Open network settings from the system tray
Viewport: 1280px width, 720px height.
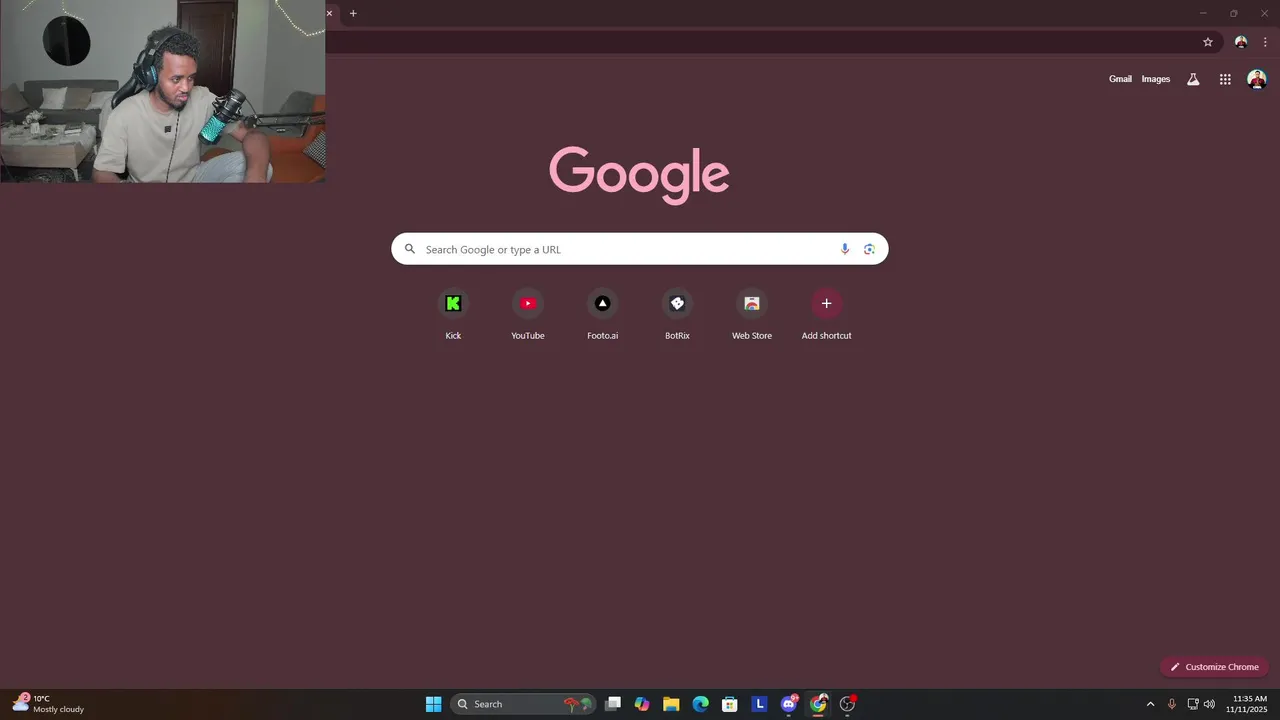(1193, 704)
